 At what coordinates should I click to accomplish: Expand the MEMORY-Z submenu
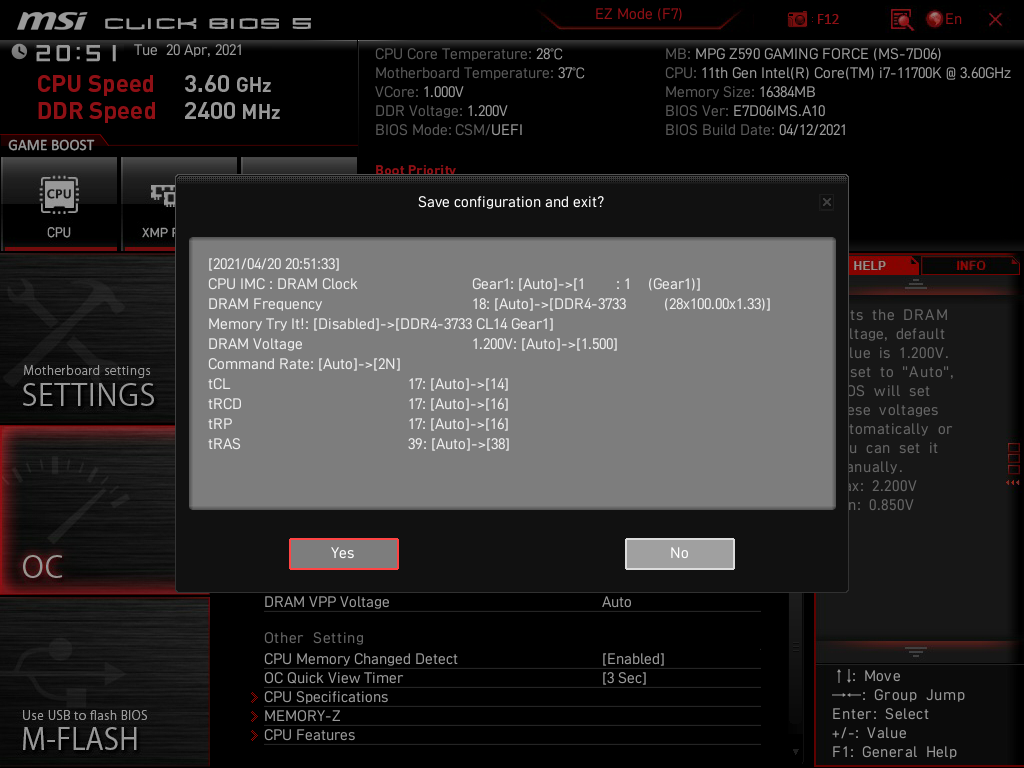pyautogui.click(x=302, y=716)
